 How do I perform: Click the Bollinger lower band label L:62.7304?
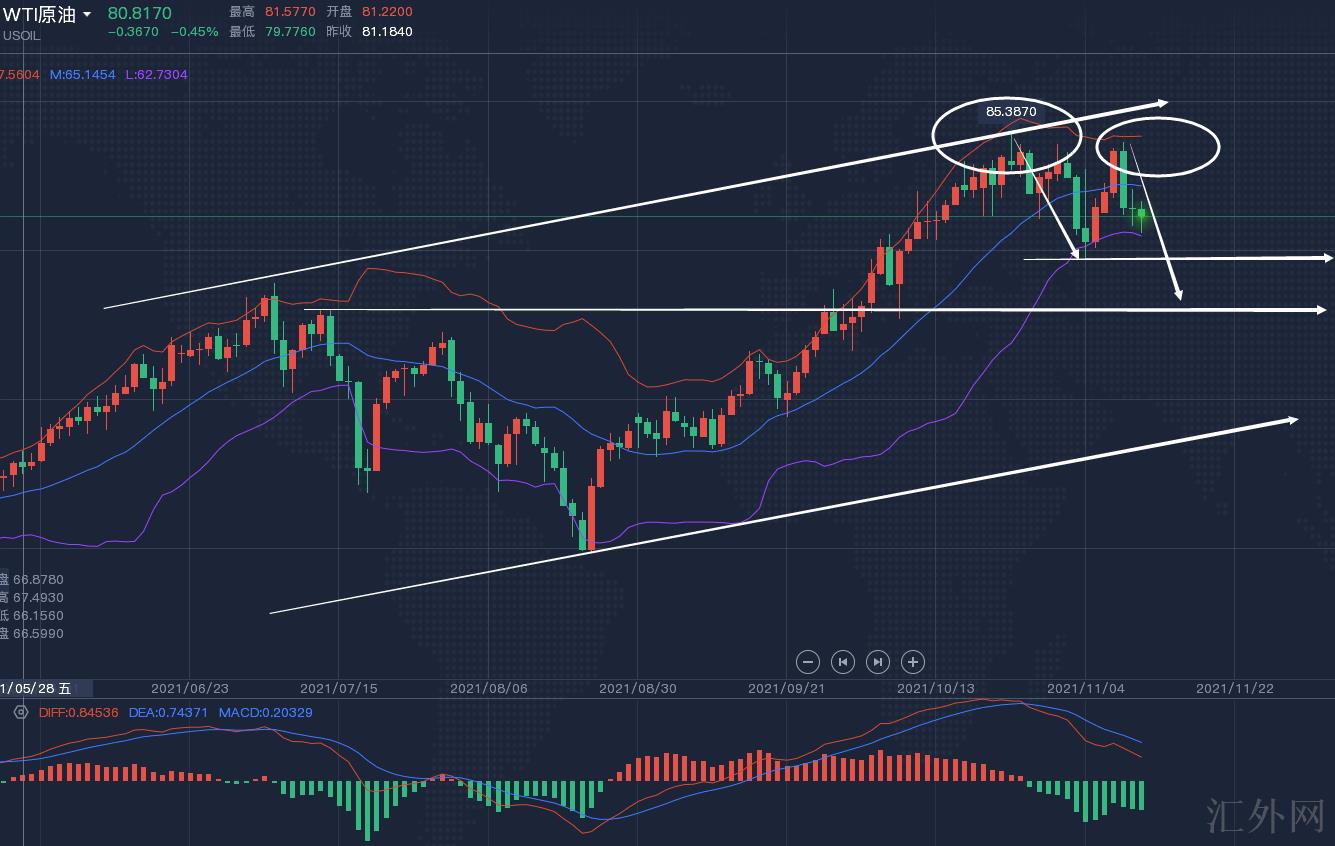(x=156, y=74)
